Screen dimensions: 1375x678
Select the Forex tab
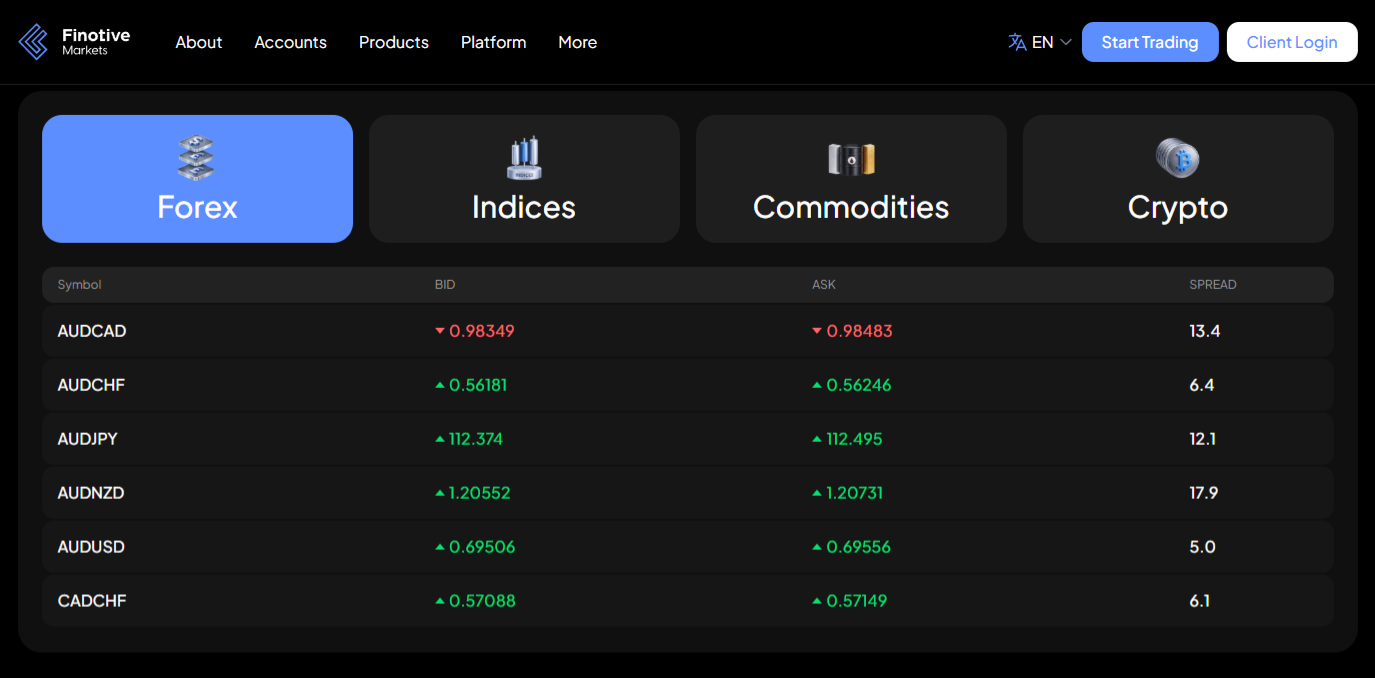tap(197, 179)
